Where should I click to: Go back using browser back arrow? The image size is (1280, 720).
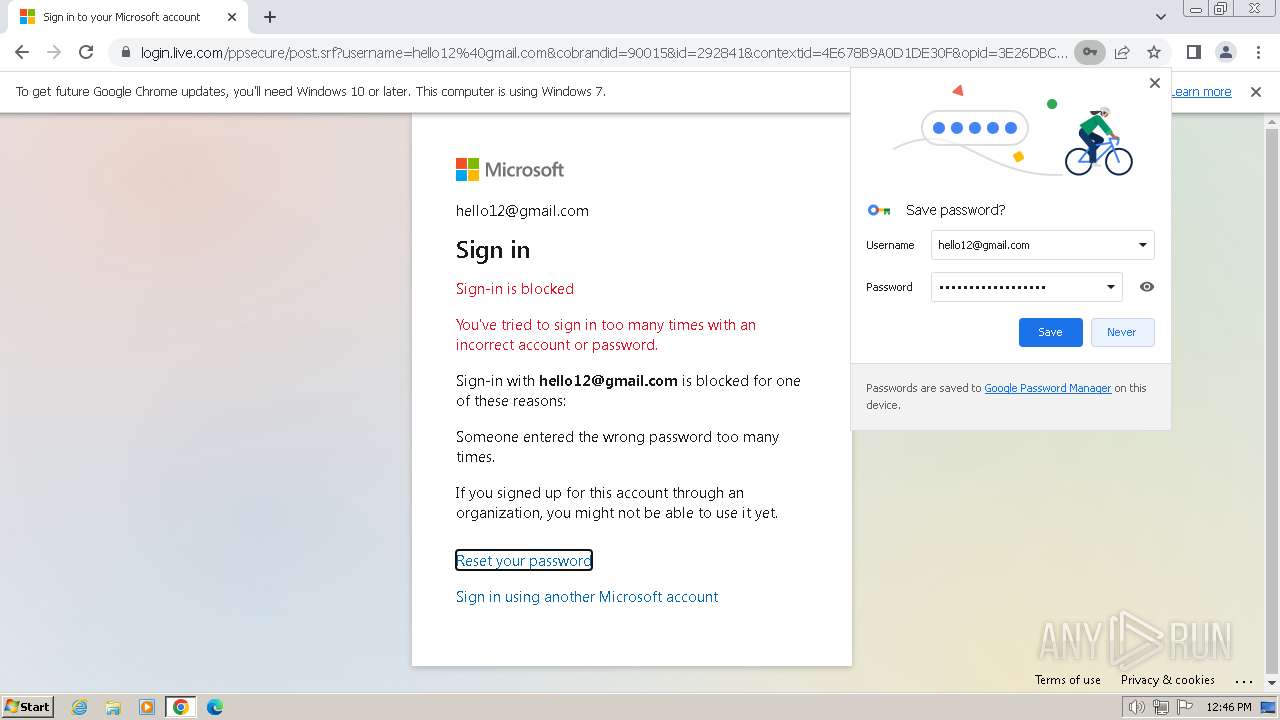click(x=22, y=52)
